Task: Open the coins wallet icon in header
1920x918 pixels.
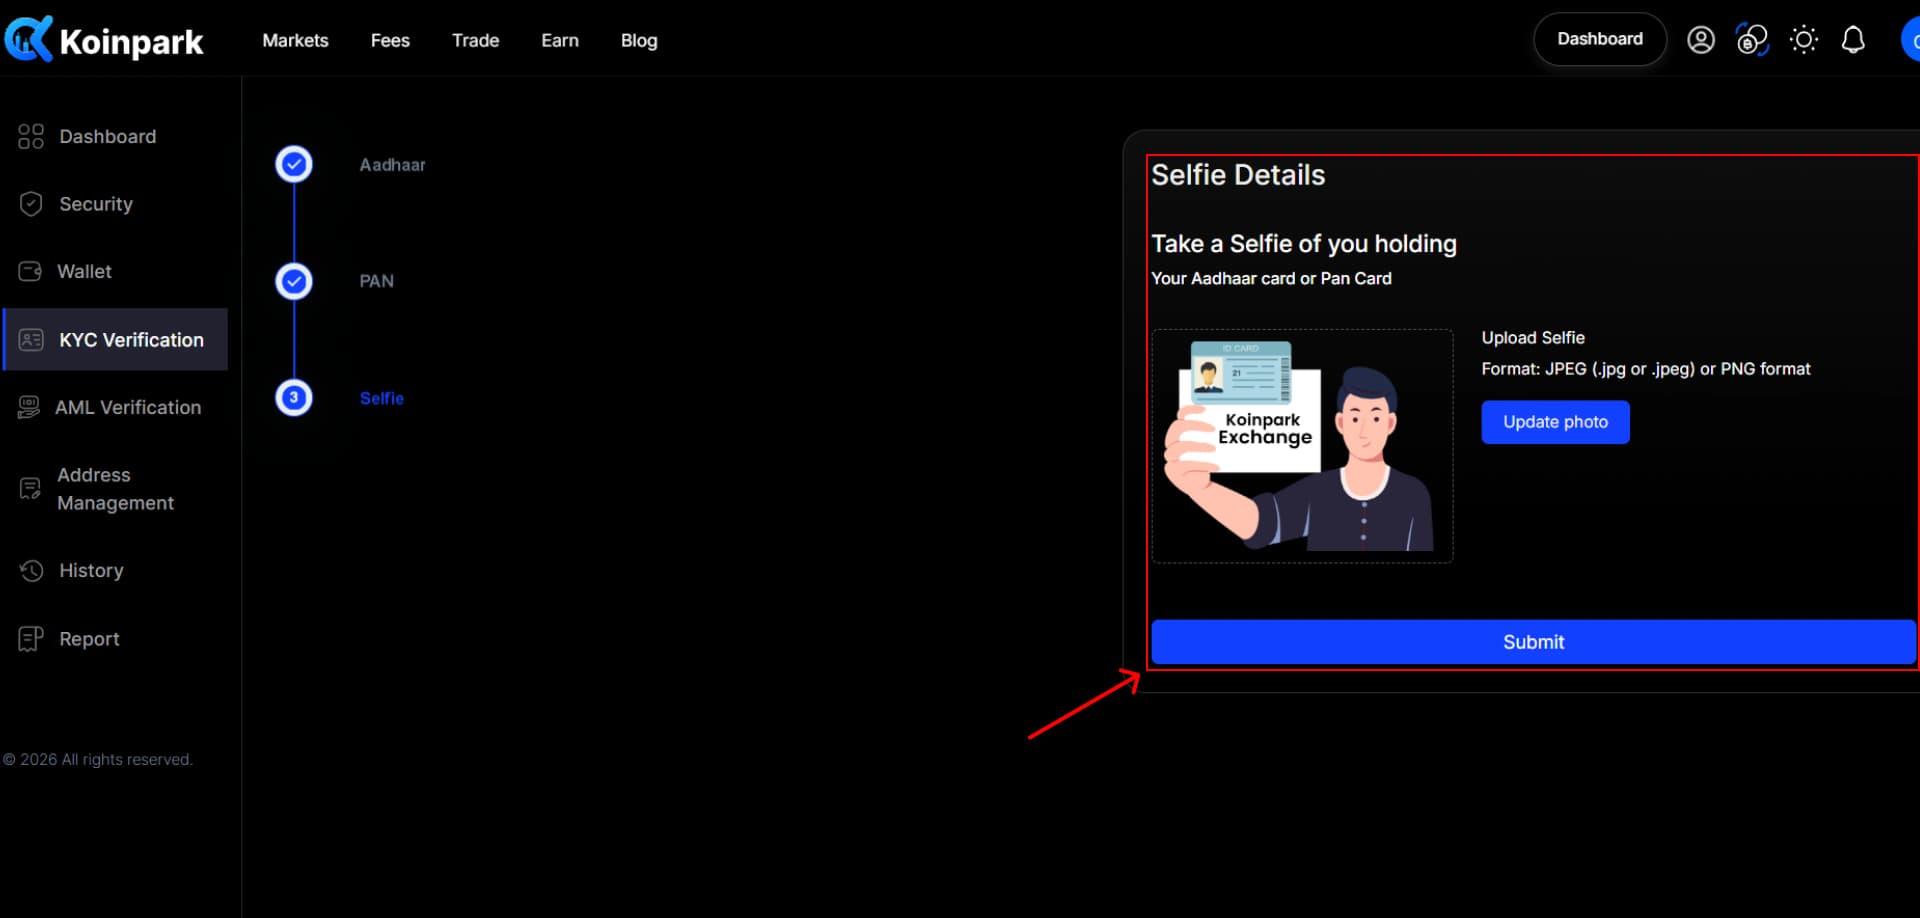Action: 1752,40
